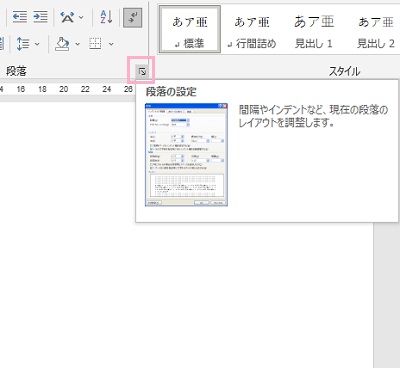Apply the 見出し 1 style

tap(314, 30)
